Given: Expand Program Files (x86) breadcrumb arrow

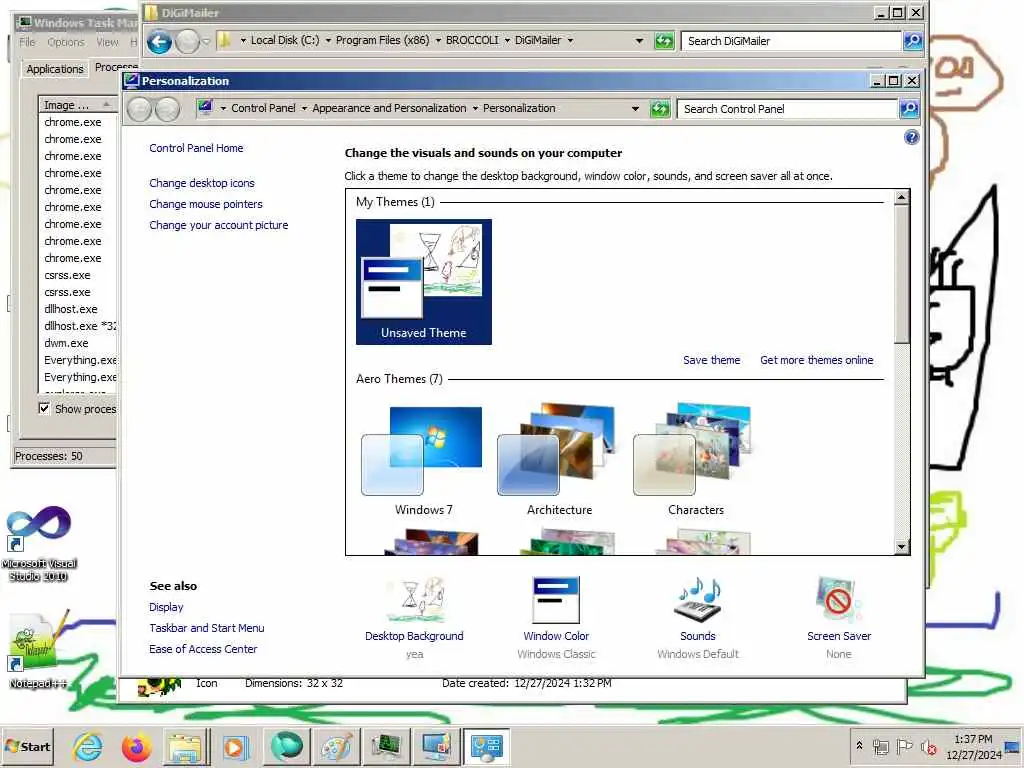Looking at the screenshot, I should click(438, 40).
